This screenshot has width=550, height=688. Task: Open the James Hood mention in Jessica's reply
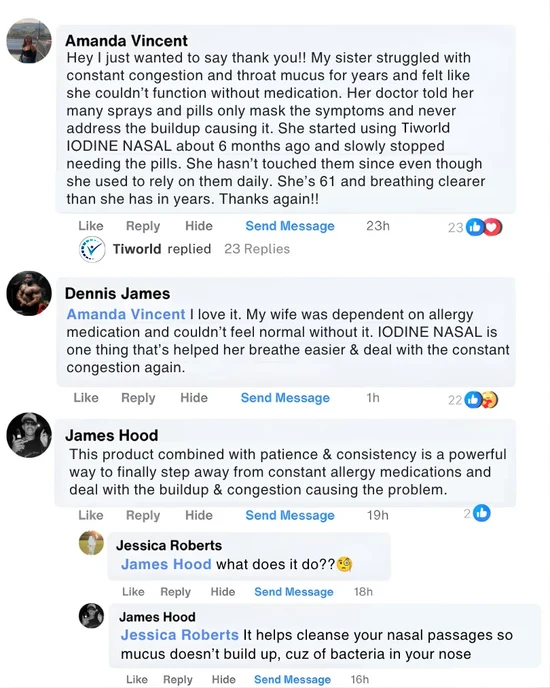[x=166, y=564]
